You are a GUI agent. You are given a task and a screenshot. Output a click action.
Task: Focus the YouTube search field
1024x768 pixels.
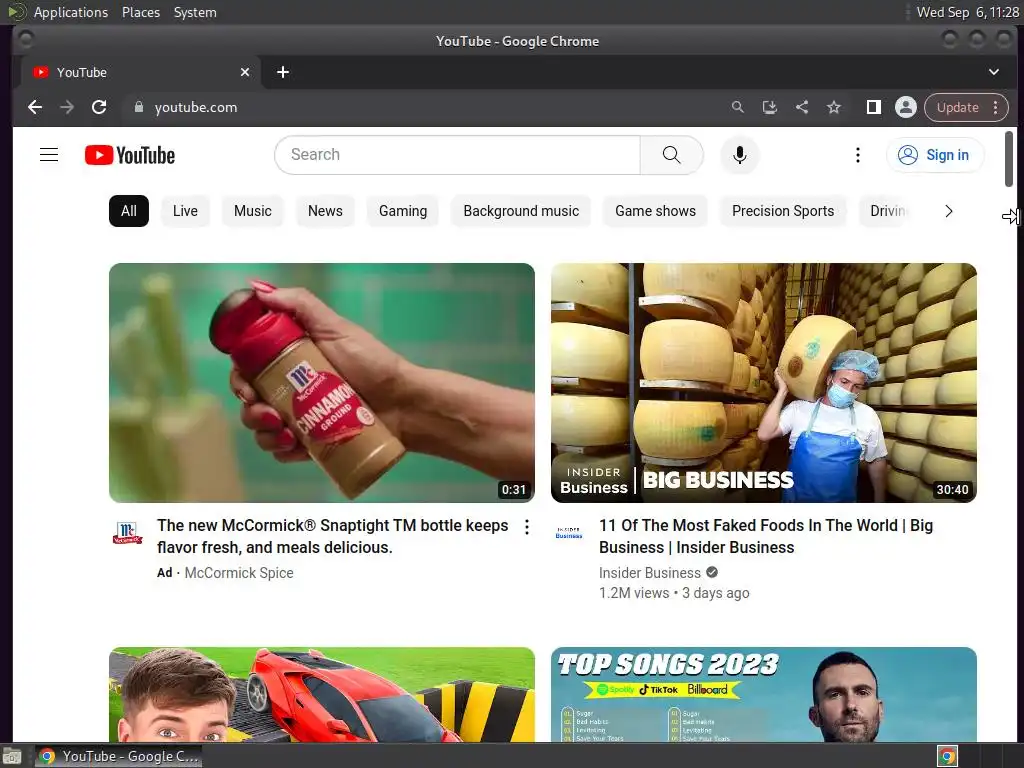click(457, 155)
